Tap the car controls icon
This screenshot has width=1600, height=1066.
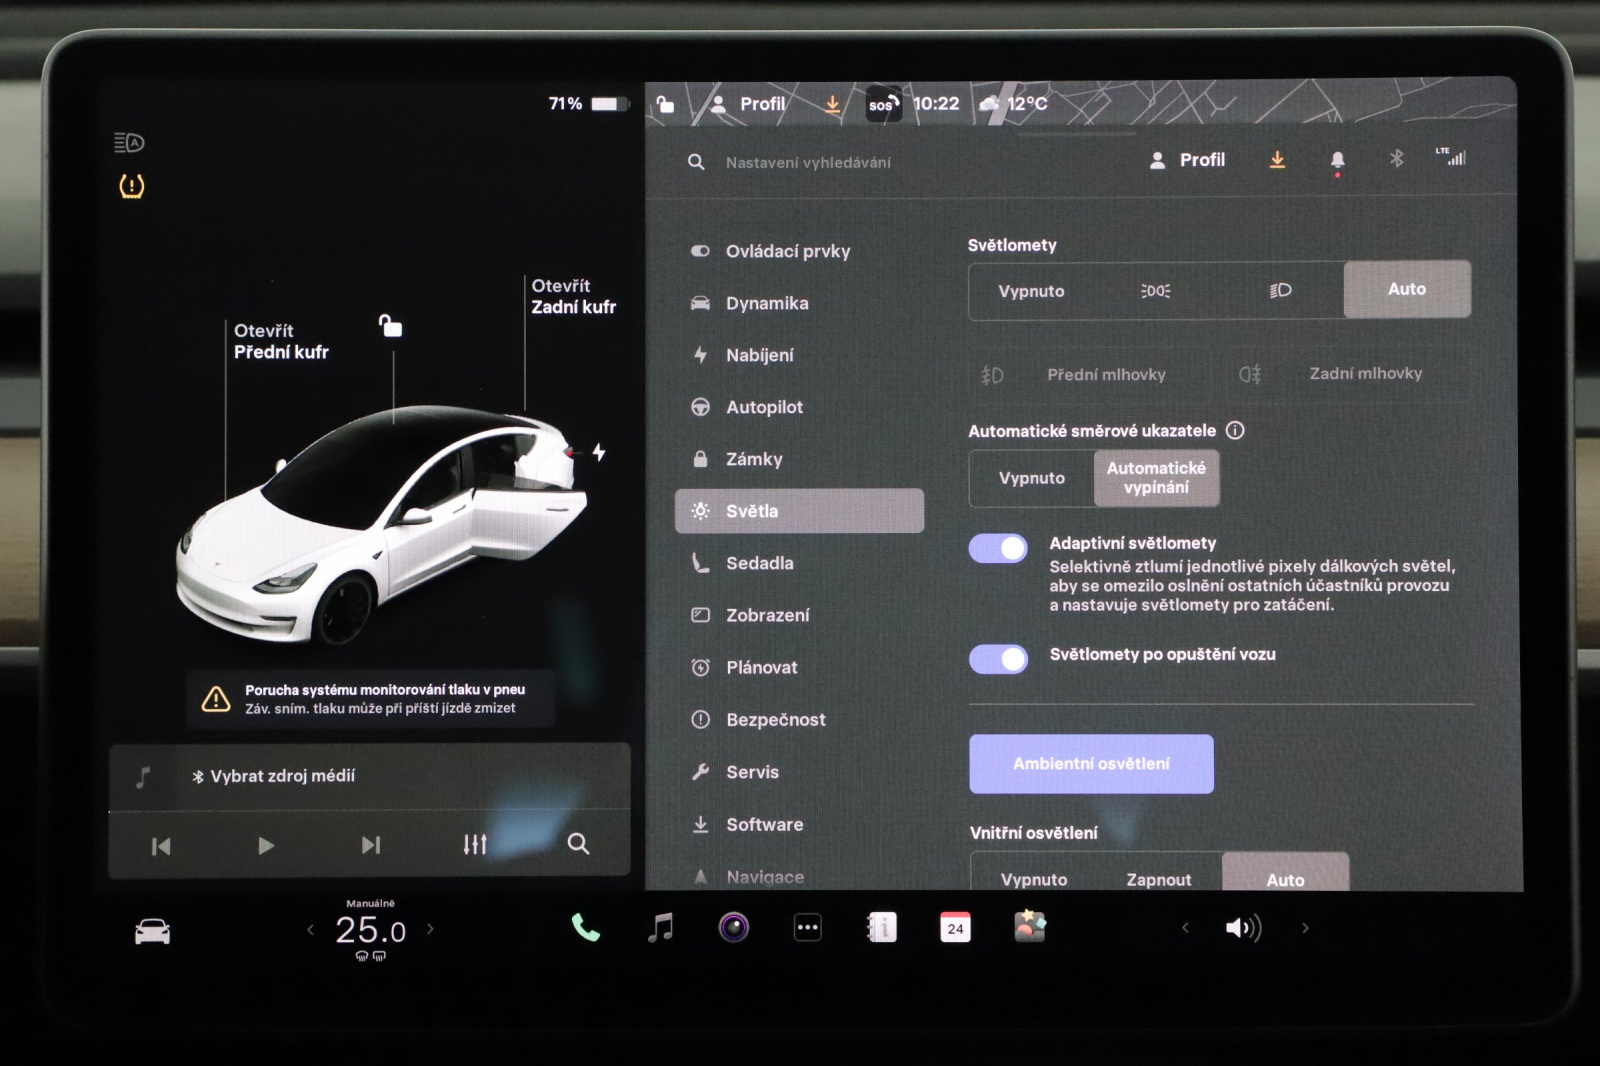(152, 932)
